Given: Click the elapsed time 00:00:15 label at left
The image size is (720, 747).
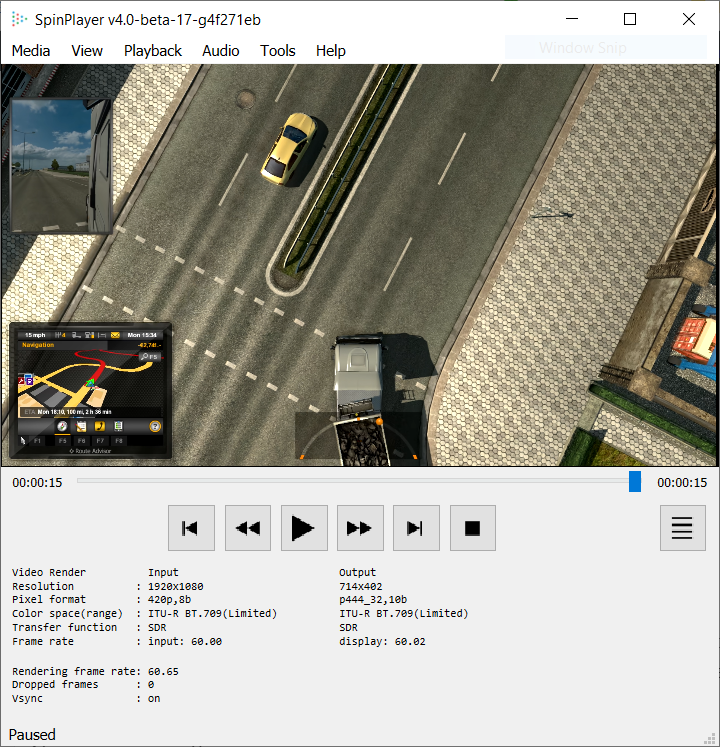Looking at the screenshot, I should pyautogui.click(x=37, y=483).
